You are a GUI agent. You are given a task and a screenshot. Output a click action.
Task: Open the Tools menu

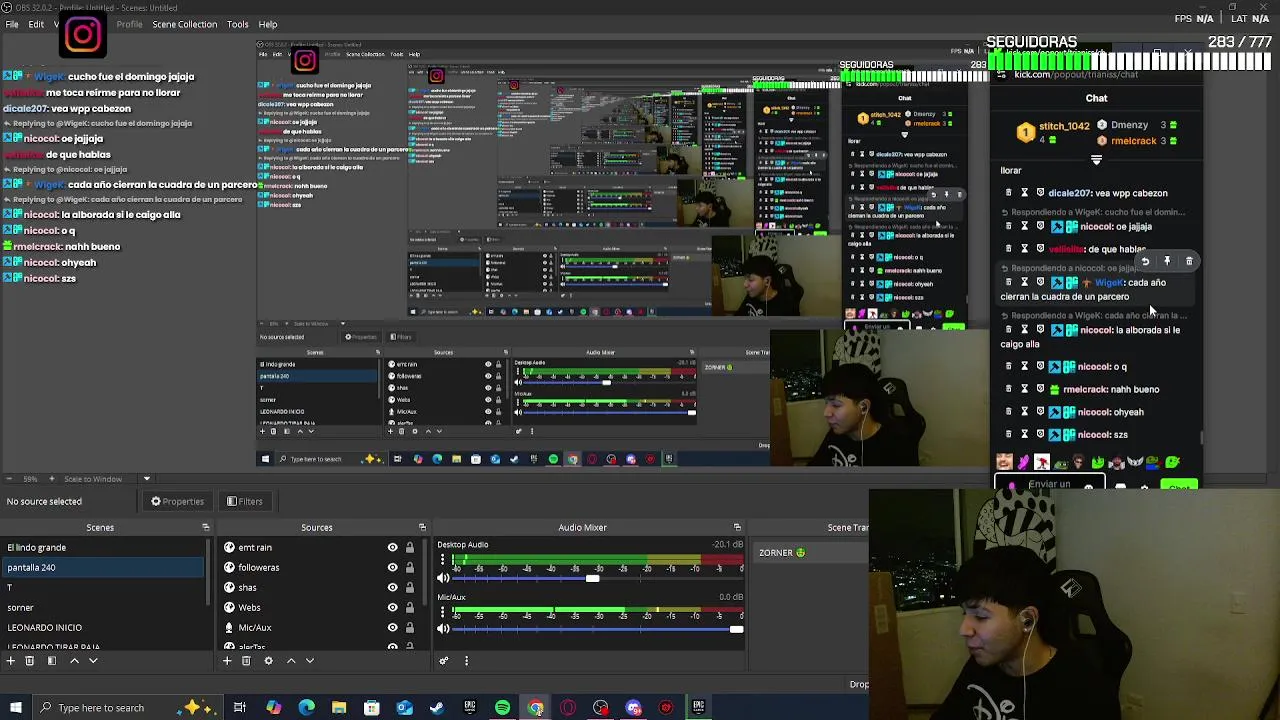237,24
